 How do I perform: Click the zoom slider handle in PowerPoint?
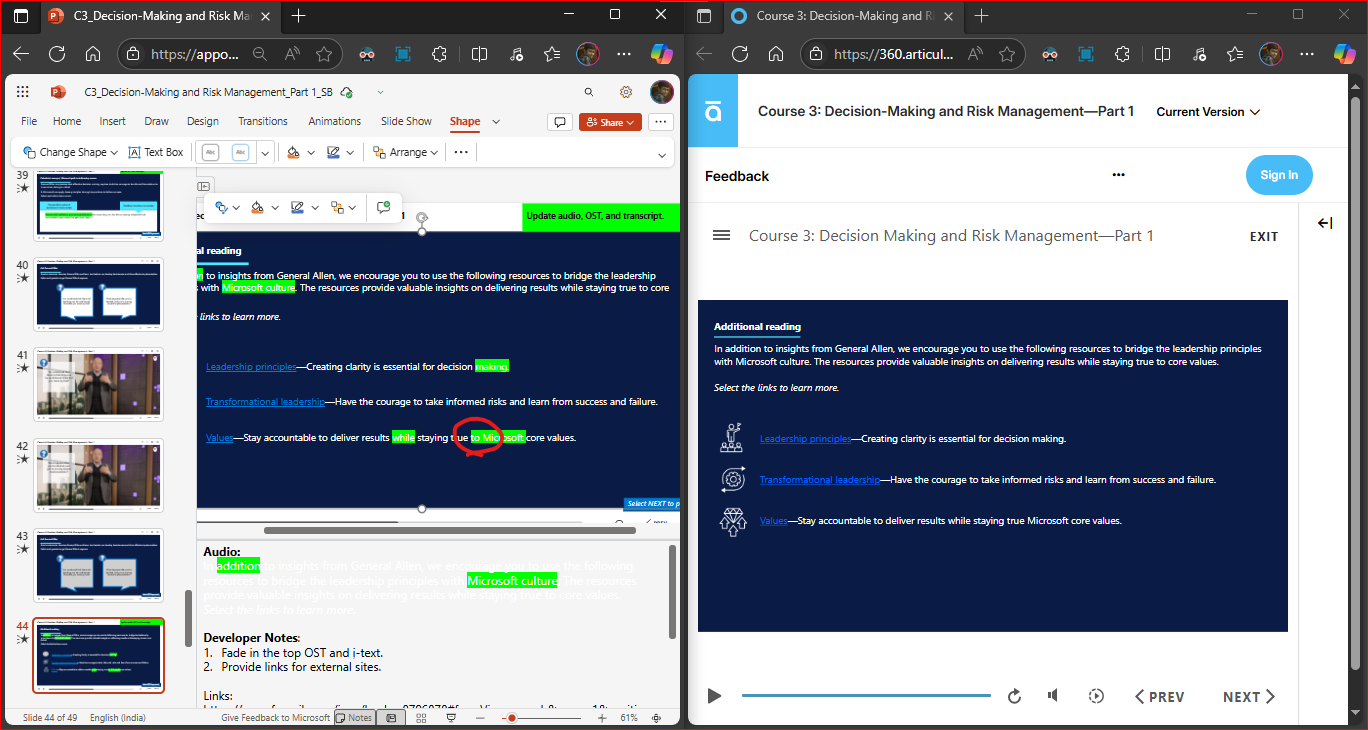point(512,718)
